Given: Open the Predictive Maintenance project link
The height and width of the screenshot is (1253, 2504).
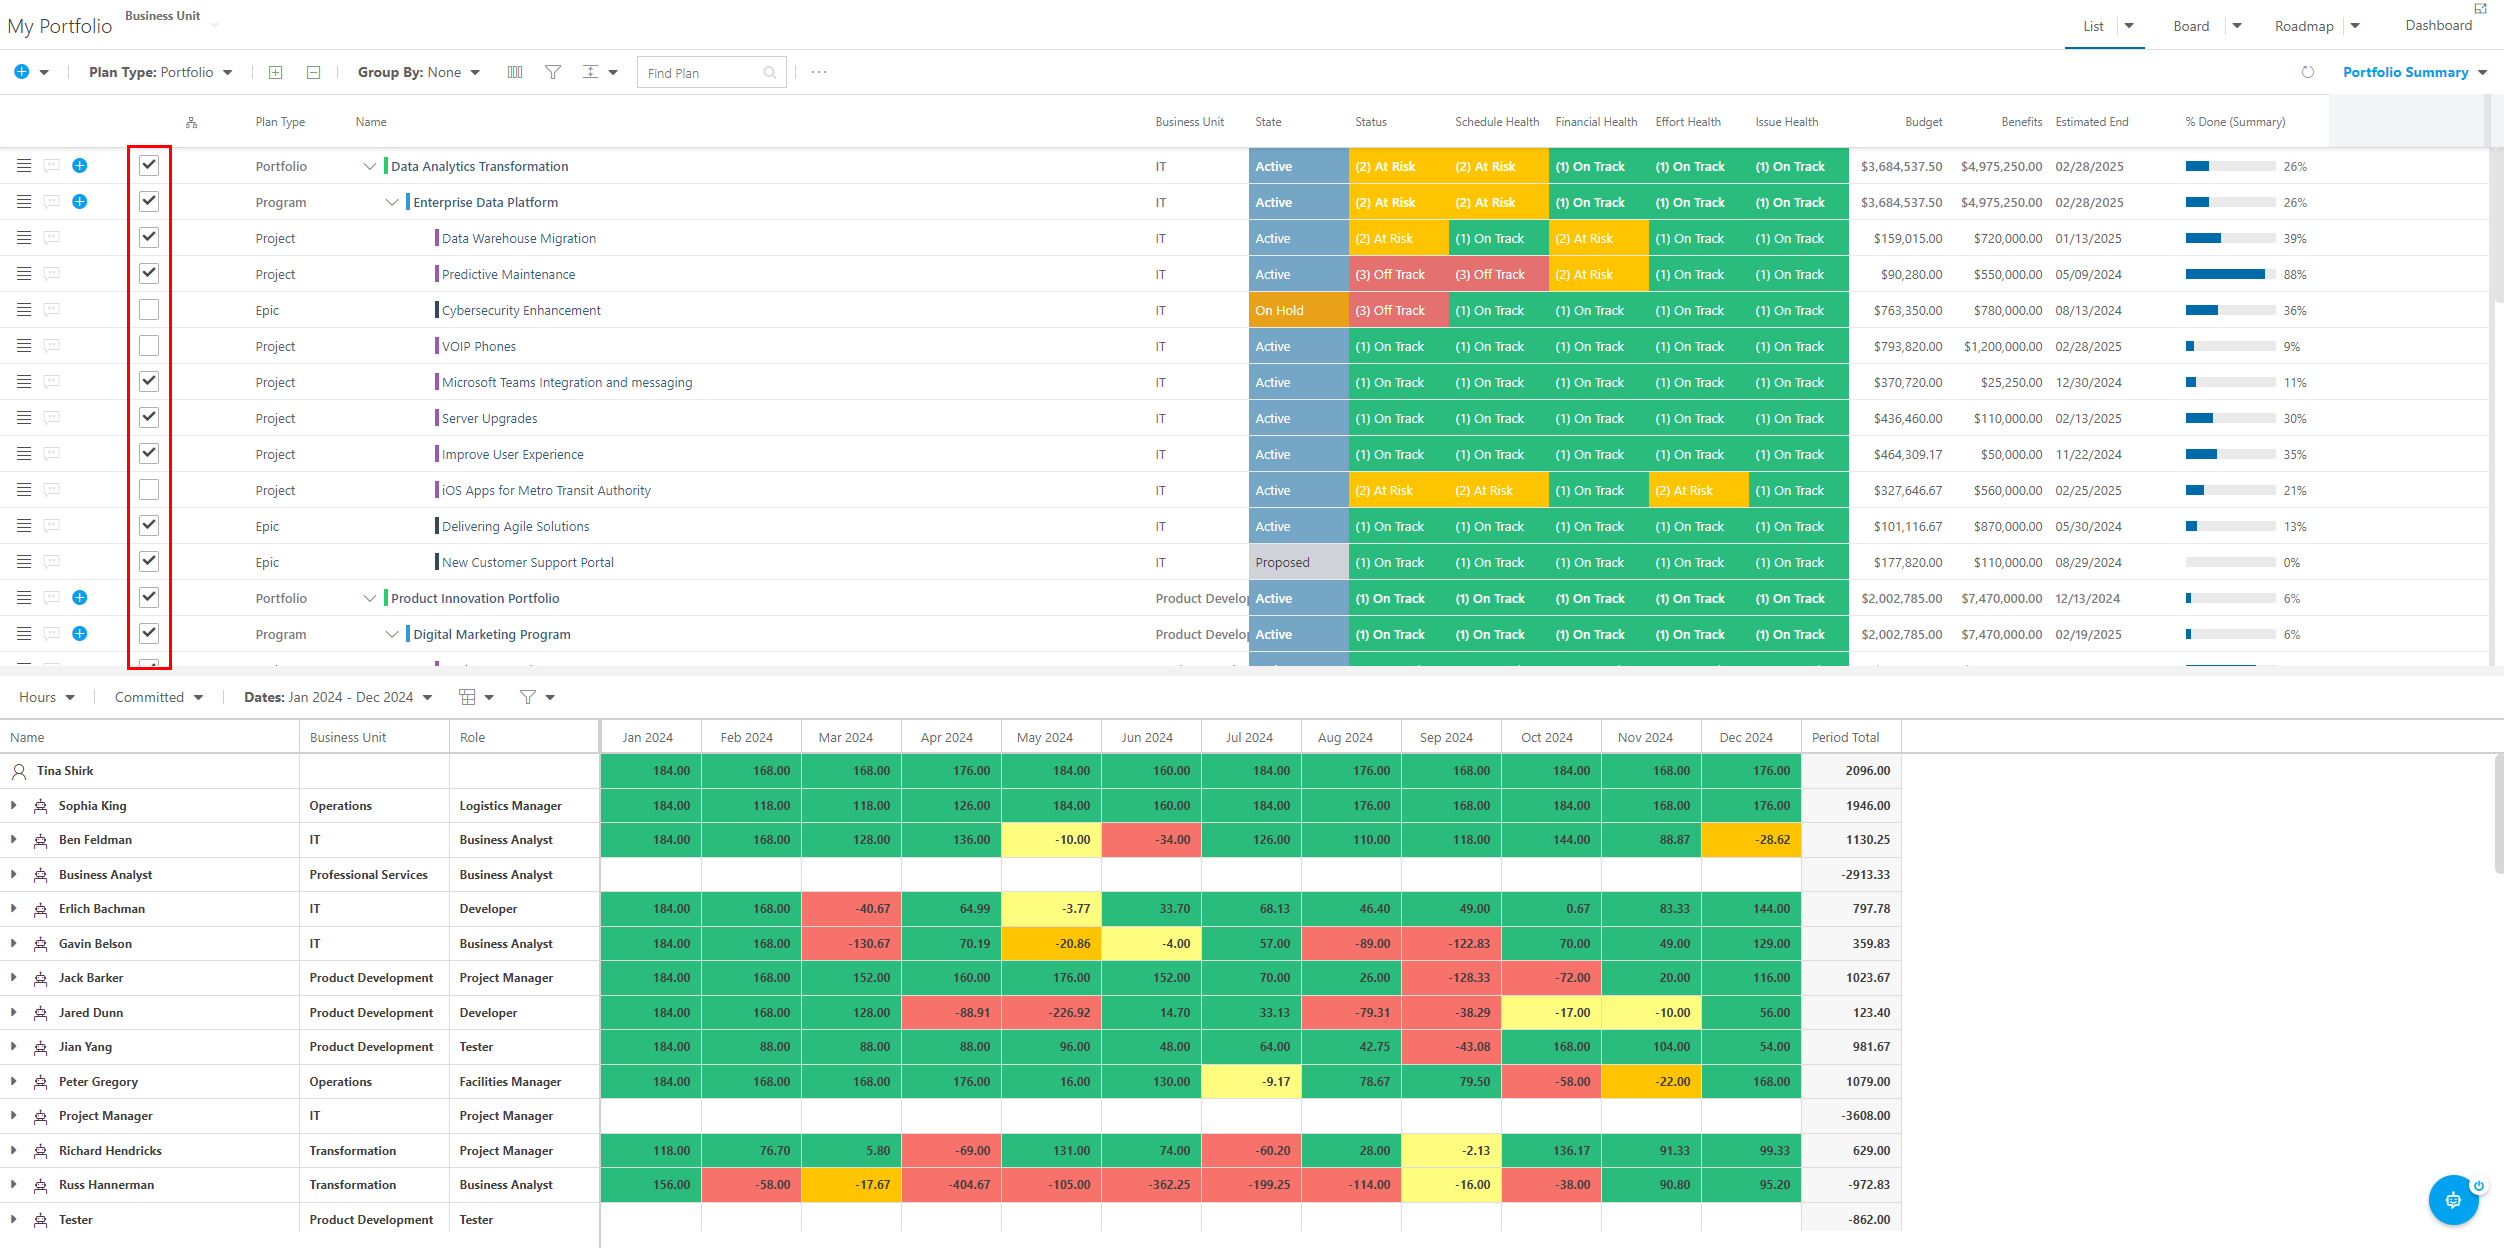Looking at the screenshot, I should coord(508,274).
